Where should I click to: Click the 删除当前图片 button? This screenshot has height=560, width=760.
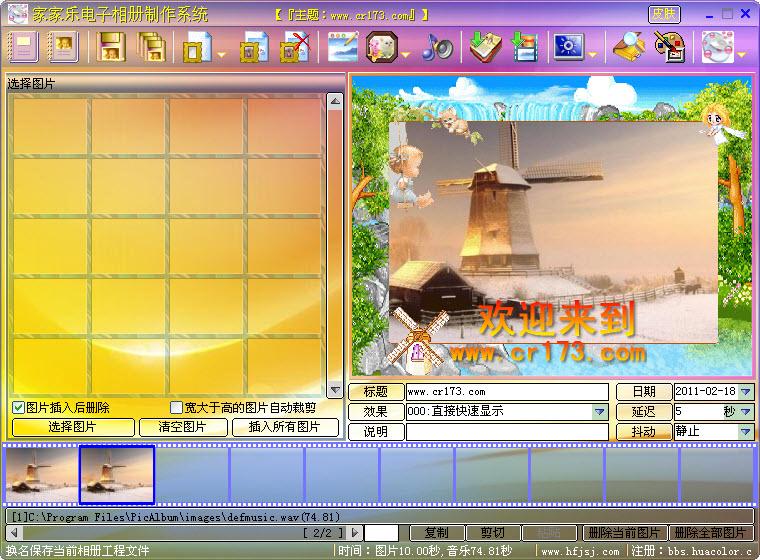tap(624, 533)
